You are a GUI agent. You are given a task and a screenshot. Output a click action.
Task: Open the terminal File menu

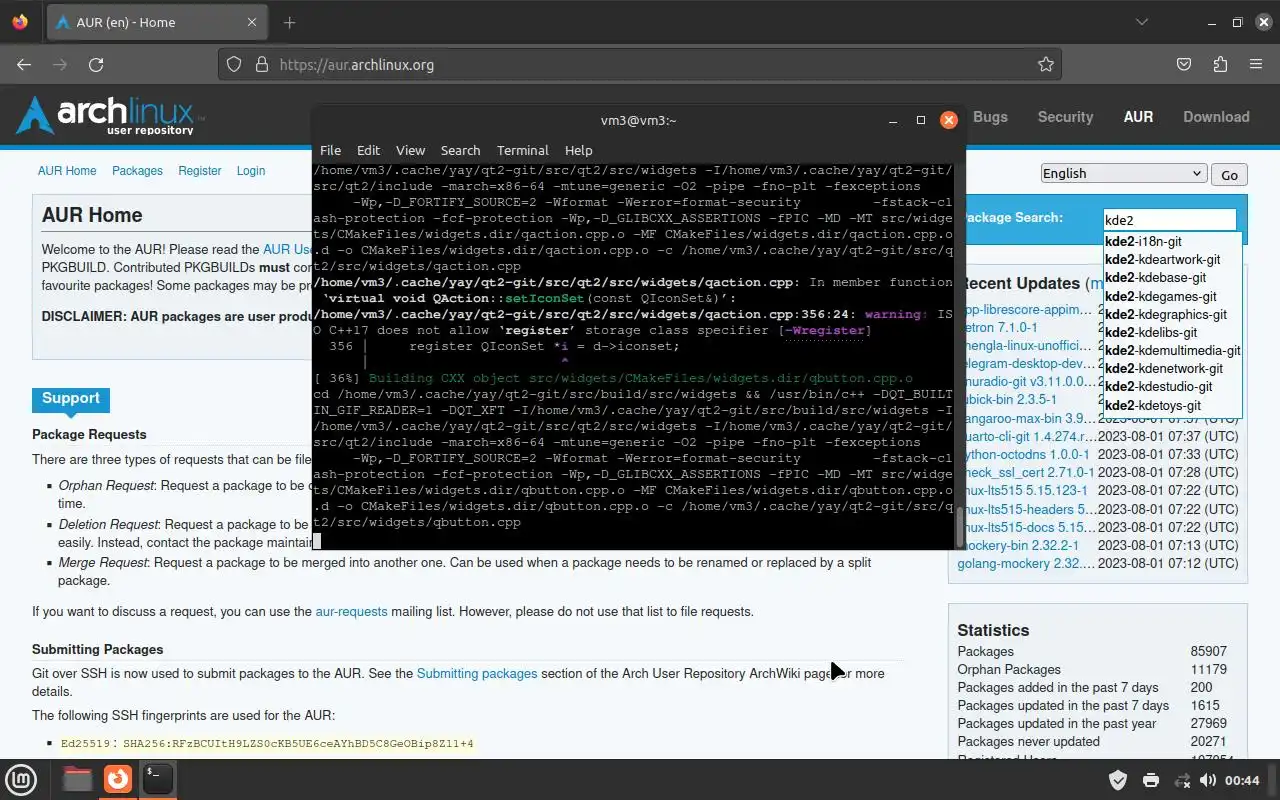(x=330, y=150)
